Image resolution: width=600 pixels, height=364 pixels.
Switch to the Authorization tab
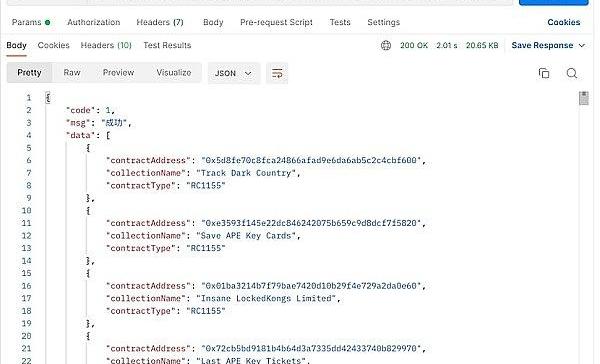coord(94,22)
